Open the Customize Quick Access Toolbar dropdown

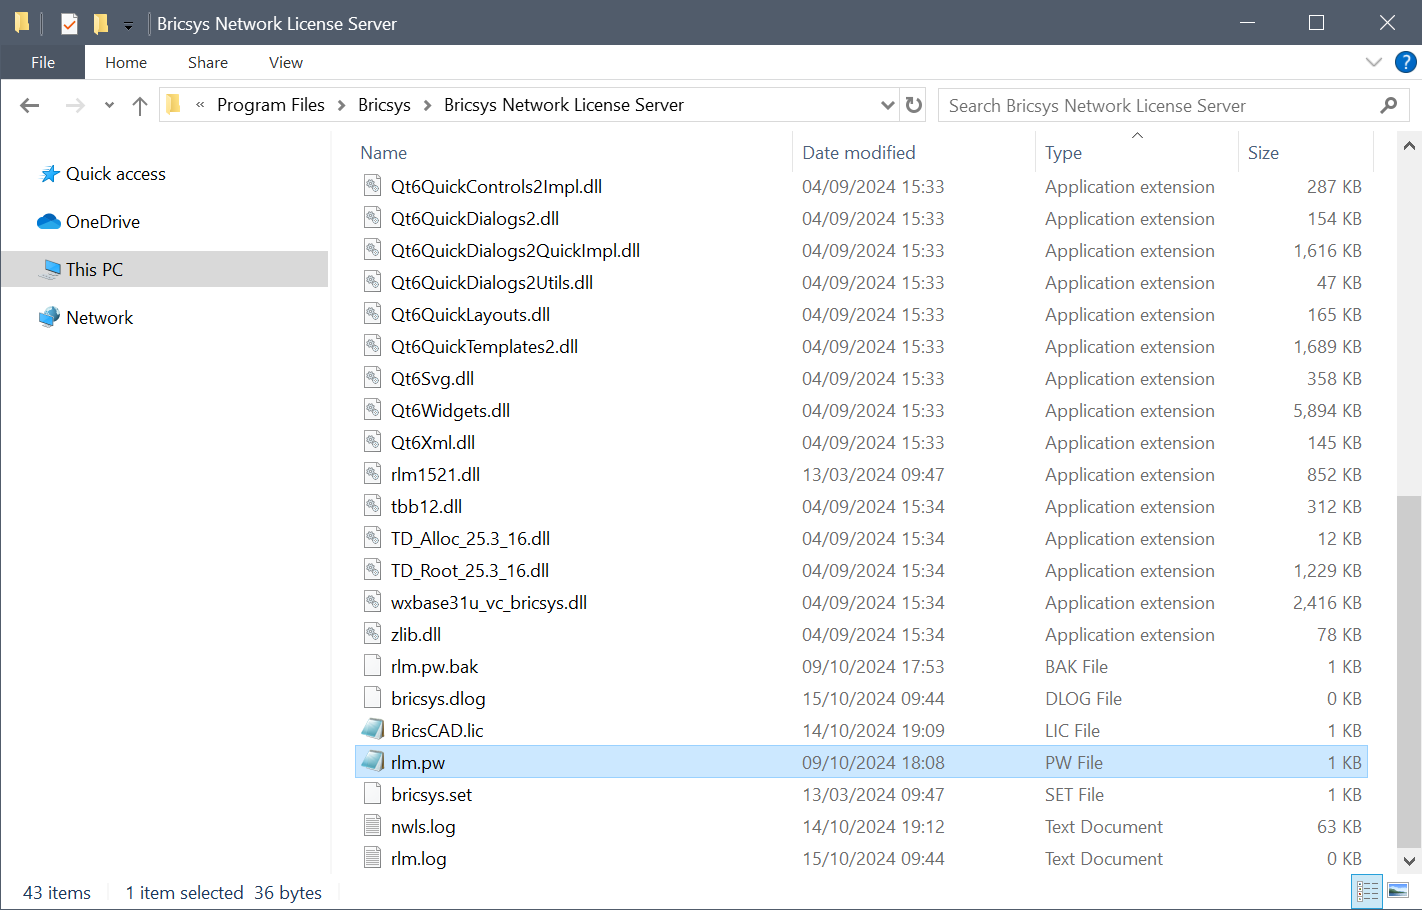click(x=128, y=25)
